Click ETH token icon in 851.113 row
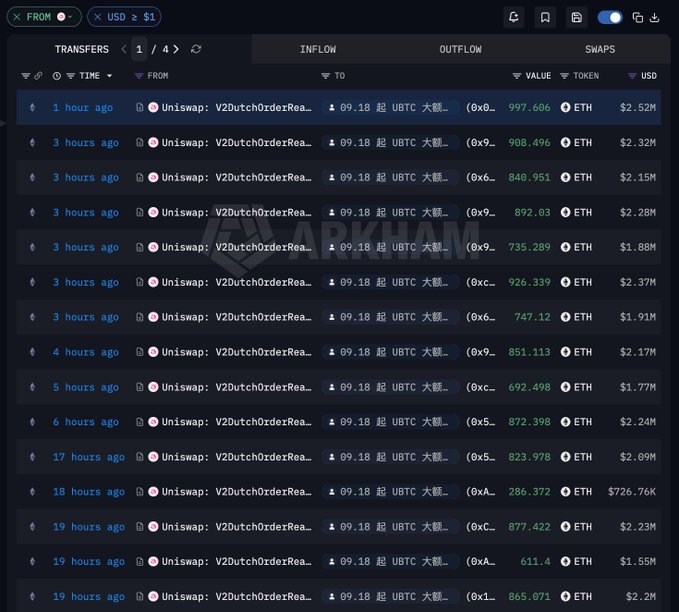The height and width of the screenshot is (612, 679). (x=565, y=352)
